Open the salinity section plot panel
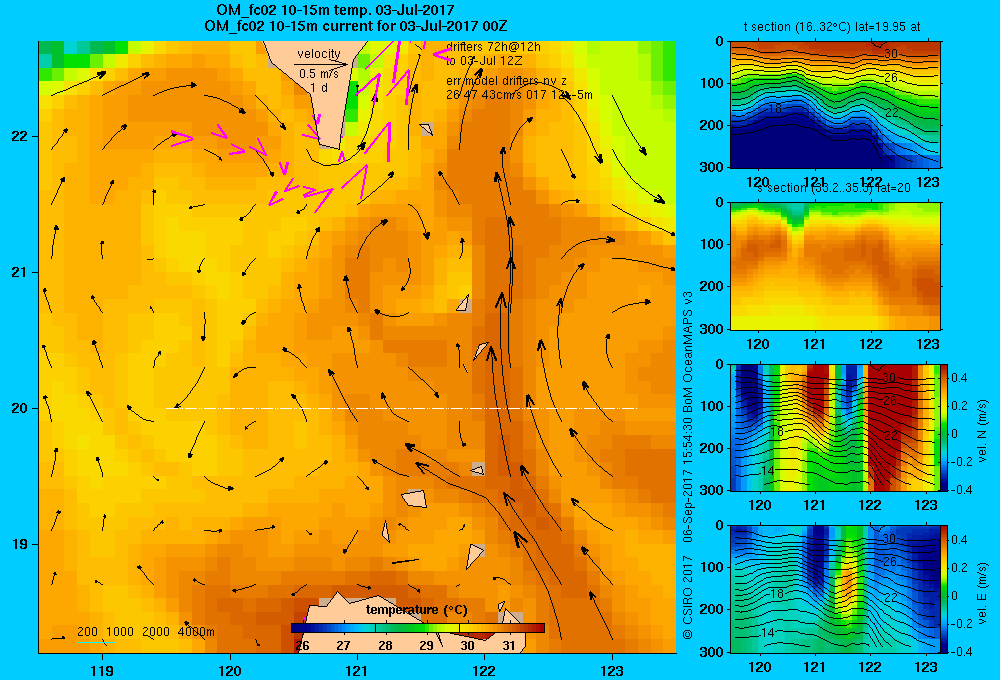The image size is (1000, 680). [835, 265]
